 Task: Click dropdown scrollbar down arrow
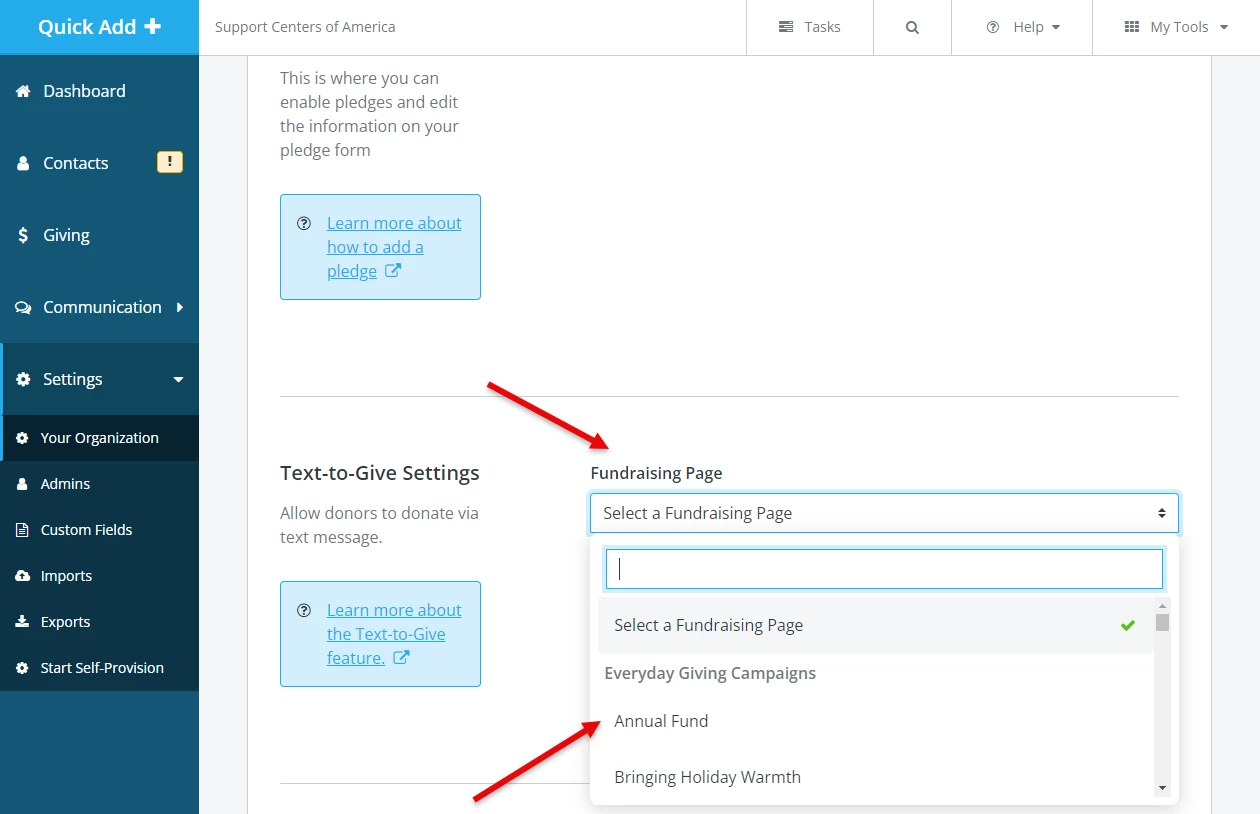1162,789
